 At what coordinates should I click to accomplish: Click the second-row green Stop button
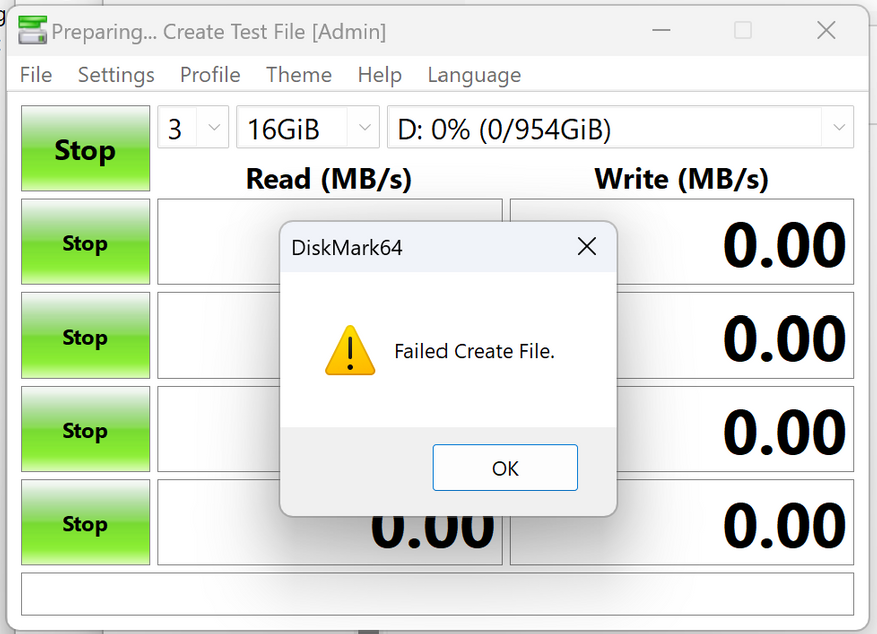tap(85, 242)
